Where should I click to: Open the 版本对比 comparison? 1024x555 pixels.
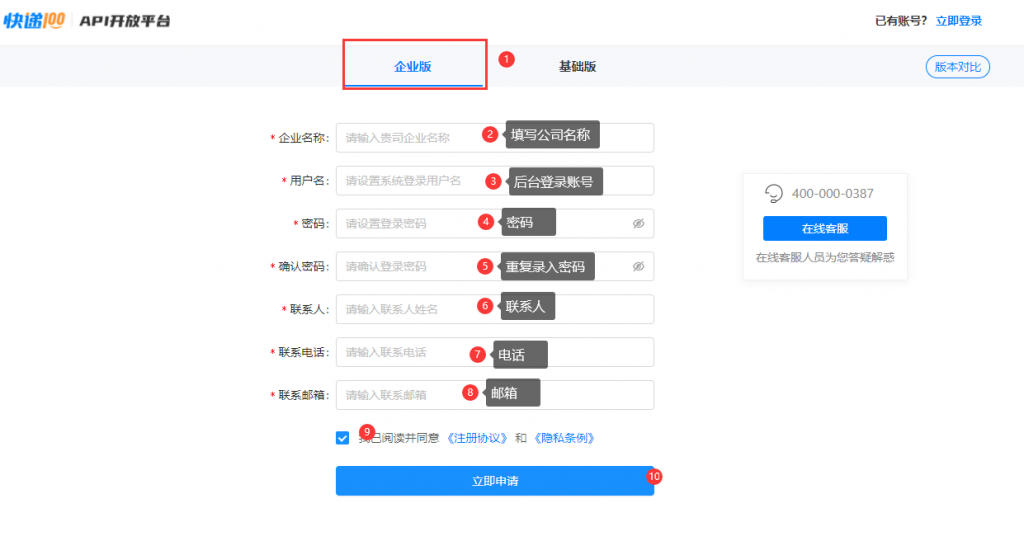click(957, 67)
